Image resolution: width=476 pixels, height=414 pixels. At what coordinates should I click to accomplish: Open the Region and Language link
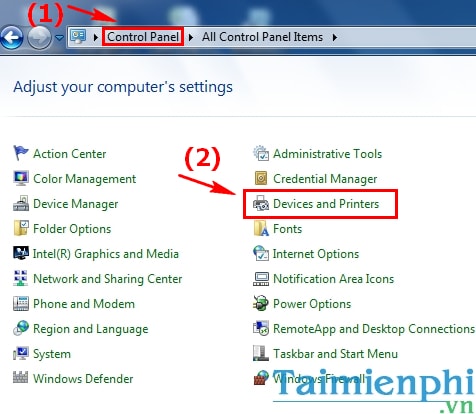[x=91, y=329]
